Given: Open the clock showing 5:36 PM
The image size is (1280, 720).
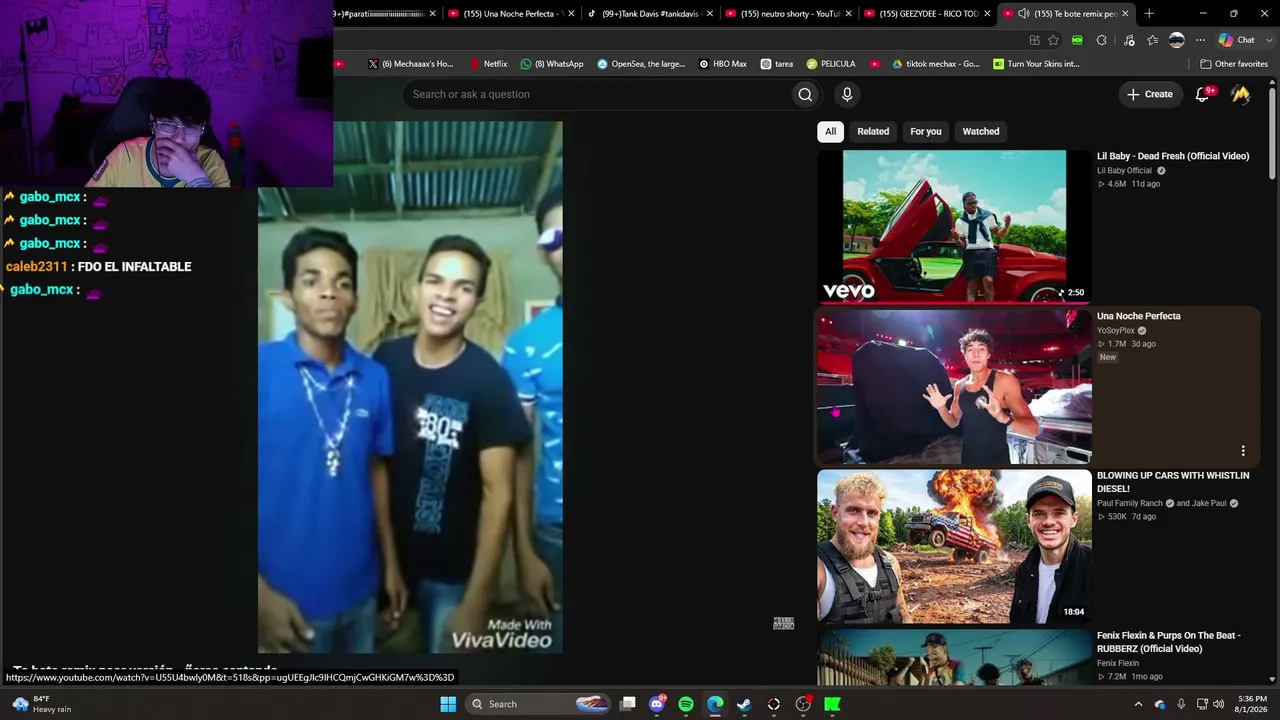Looking at the screenshot, I should tap(1252, 704).
